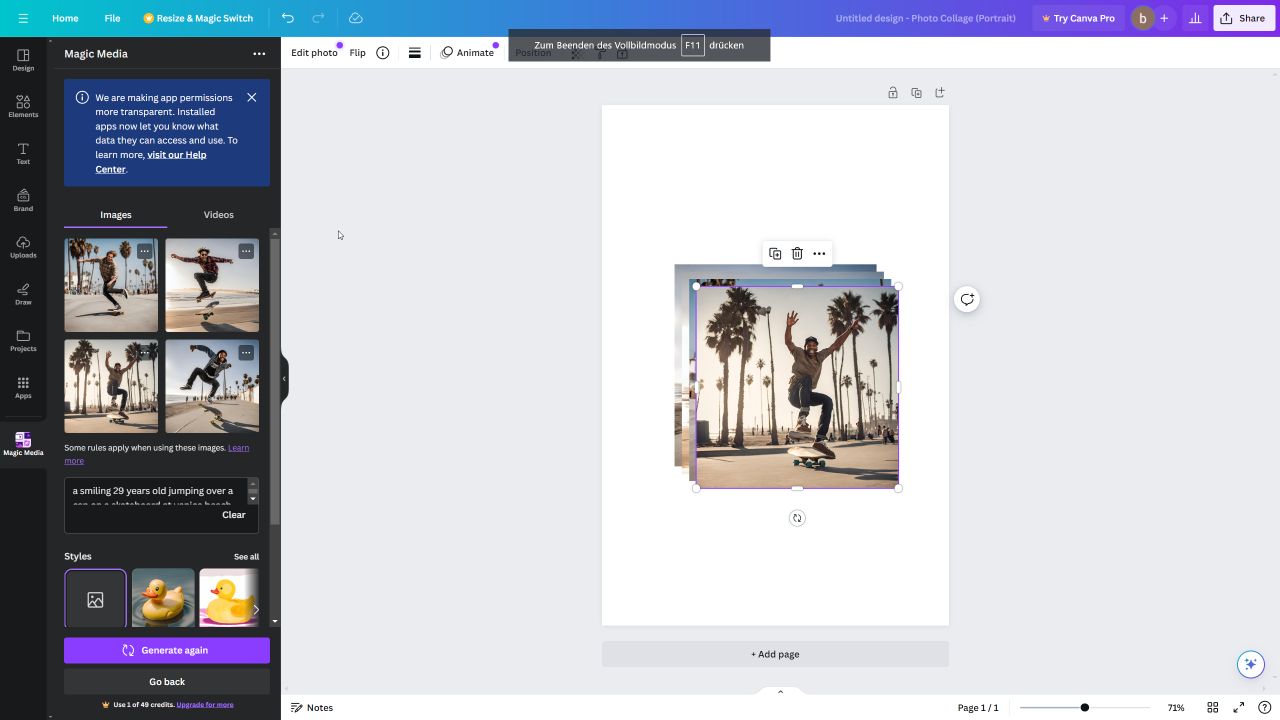Image resolution: width=1280 pixels, height=720 pixels.
Task: Switch to the Videos tab
Action: click(x=218, y=215)
